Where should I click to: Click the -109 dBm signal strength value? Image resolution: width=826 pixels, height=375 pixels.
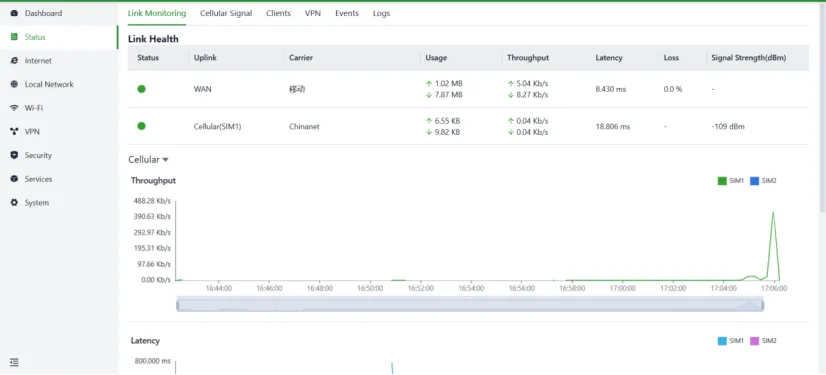point(728,126)
